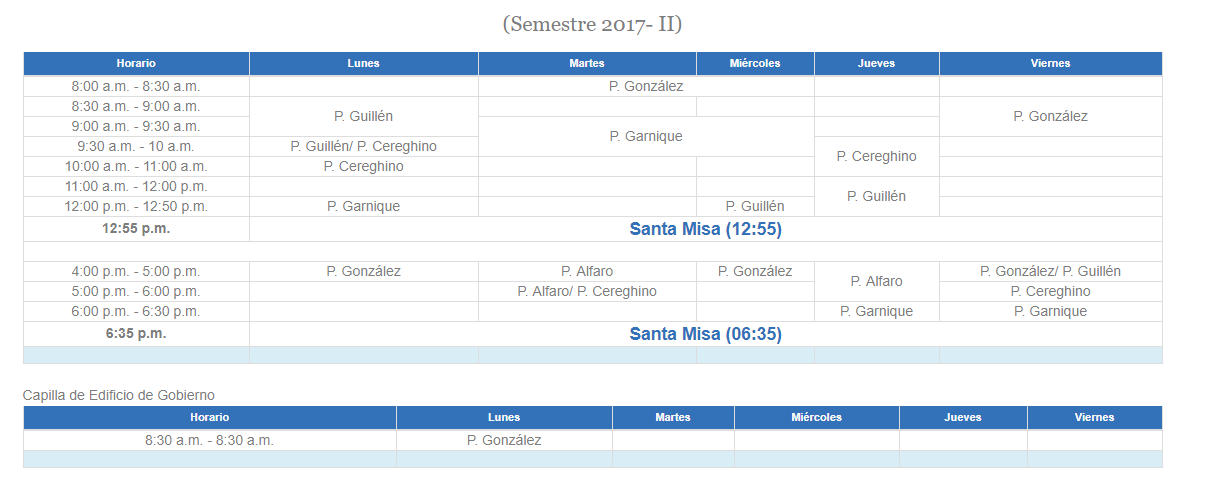Click the Capilla de Edificio de Gobierno label

(x=119, y=395)
